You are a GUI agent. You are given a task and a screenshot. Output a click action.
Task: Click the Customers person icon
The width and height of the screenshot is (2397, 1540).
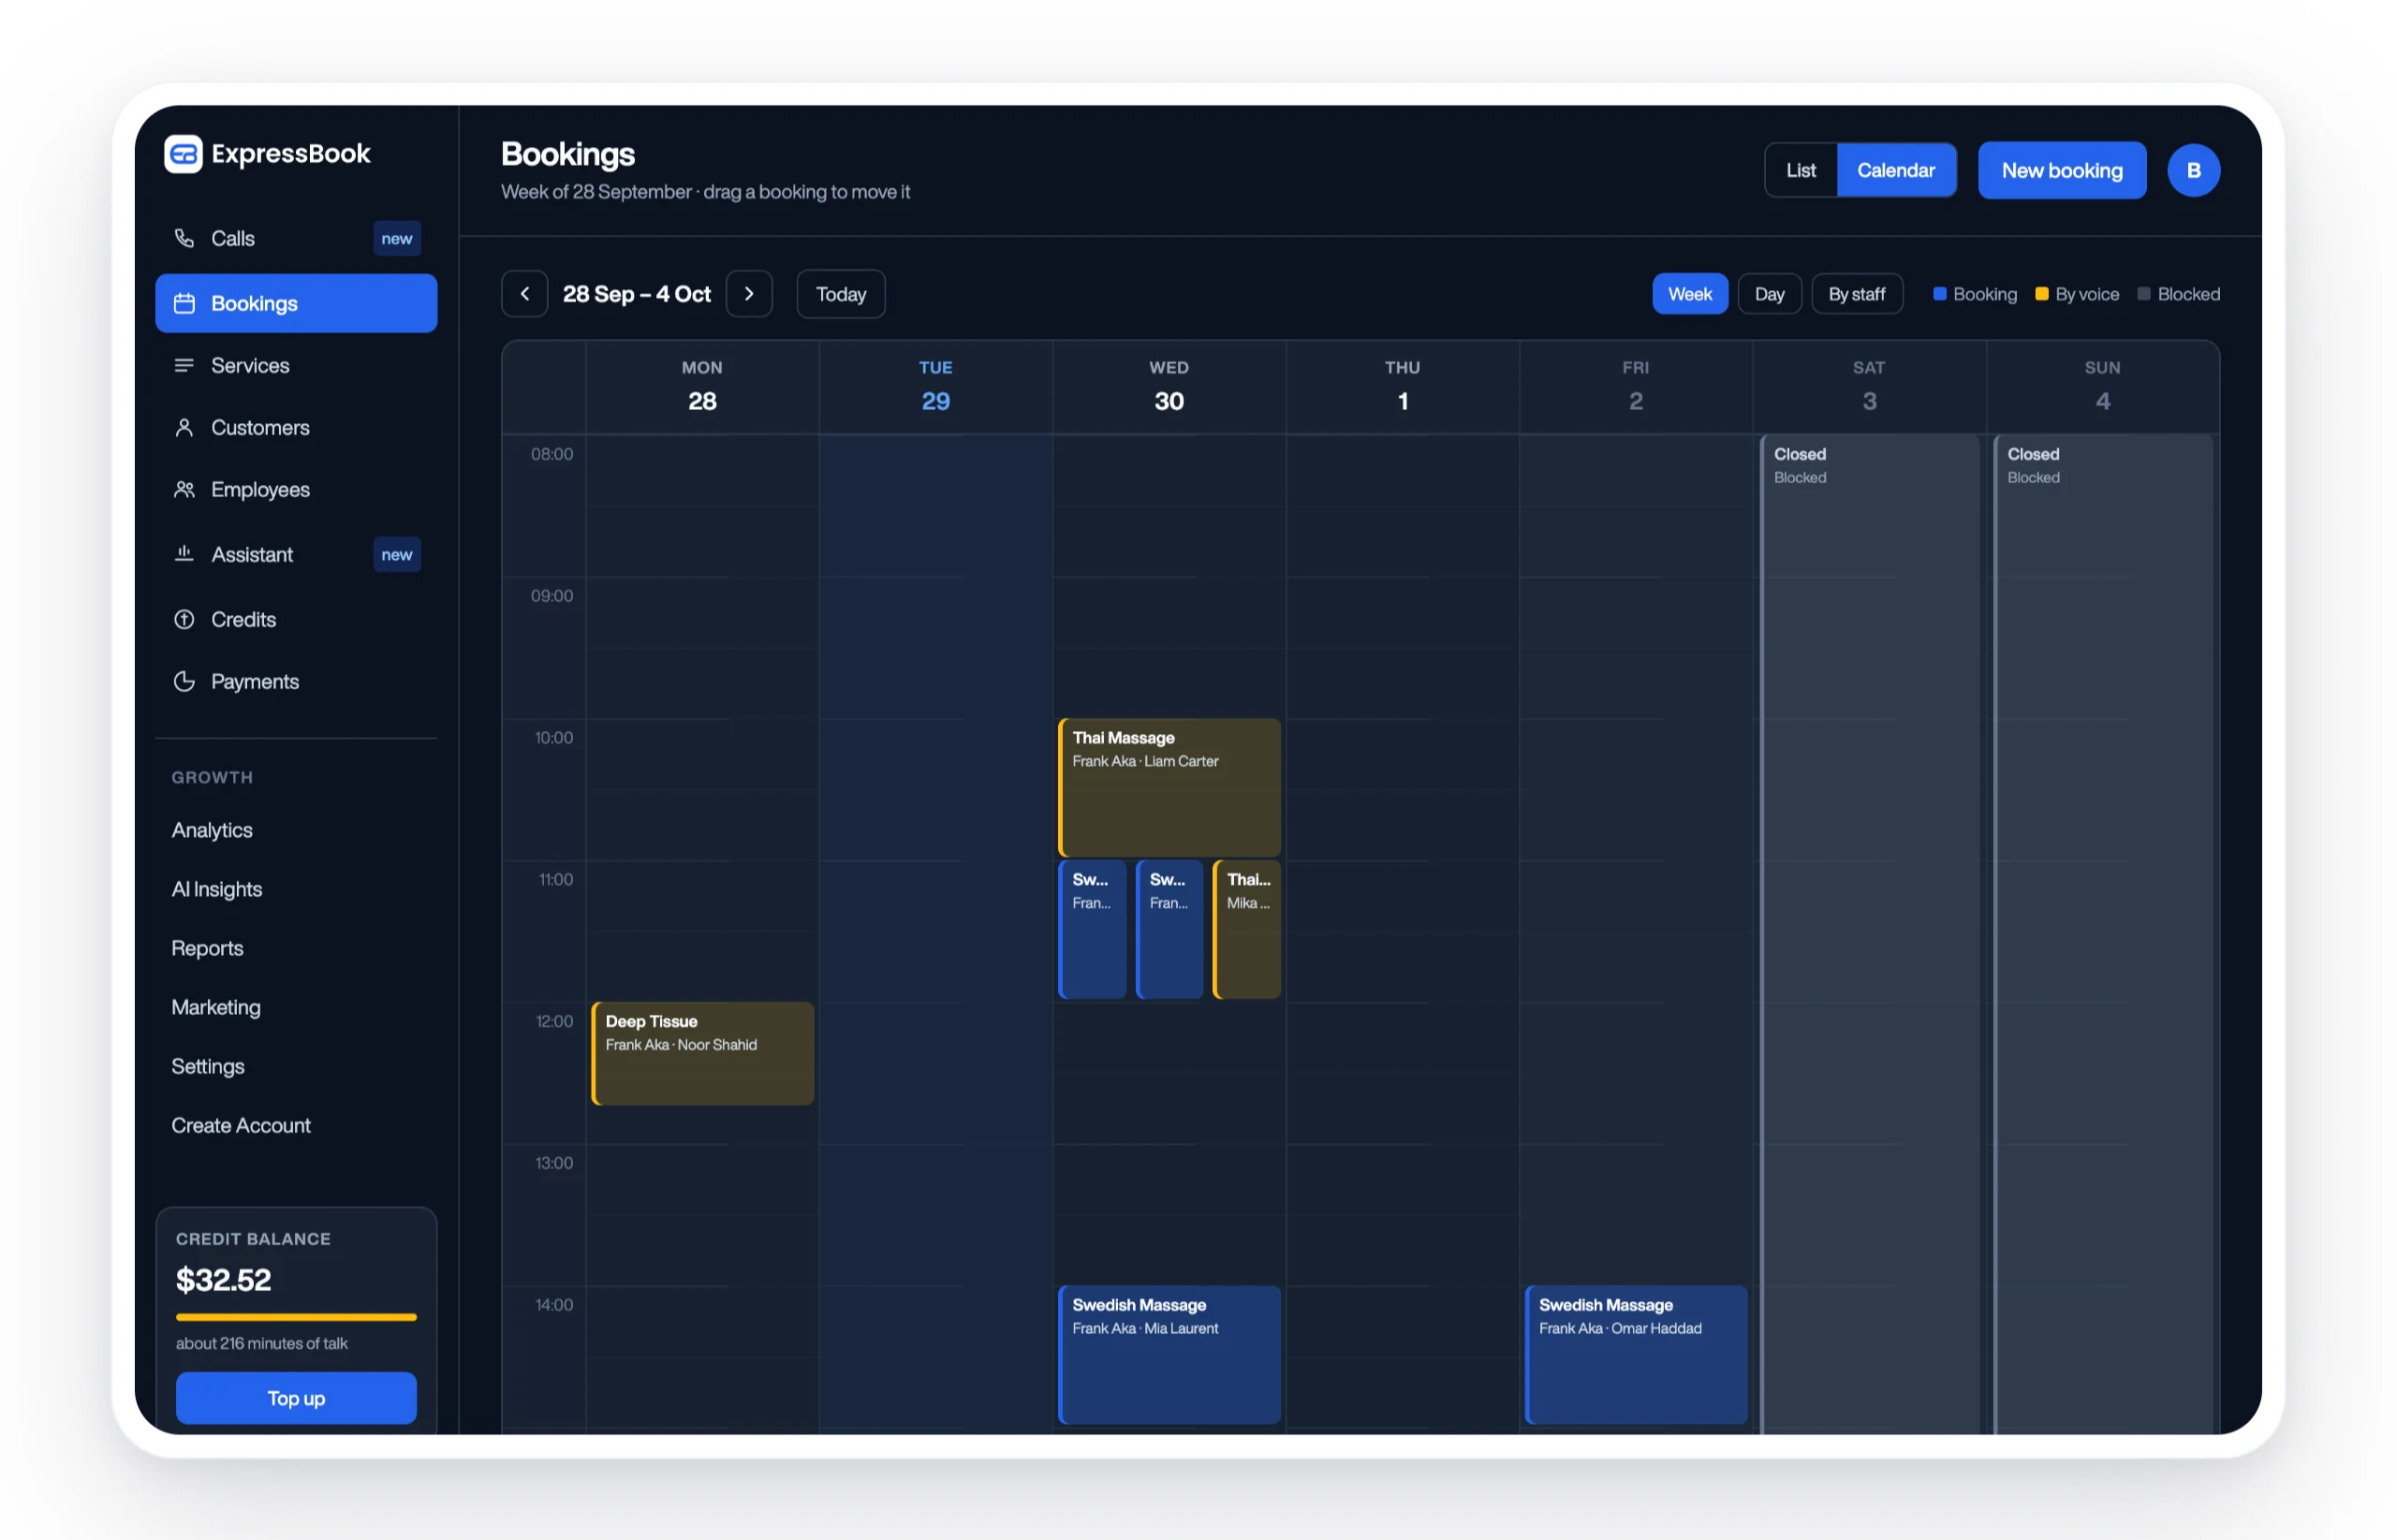click(184, 427)
